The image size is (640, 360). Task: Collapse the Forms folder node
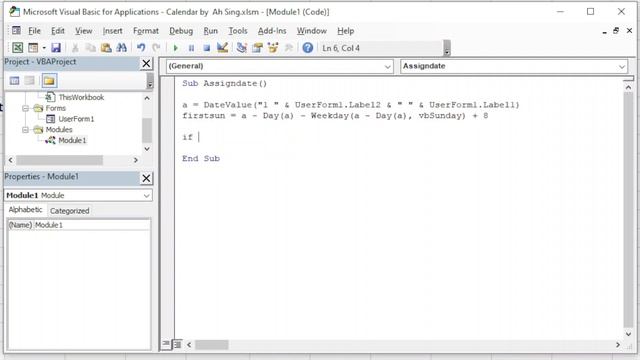click(x=25, y=108)
